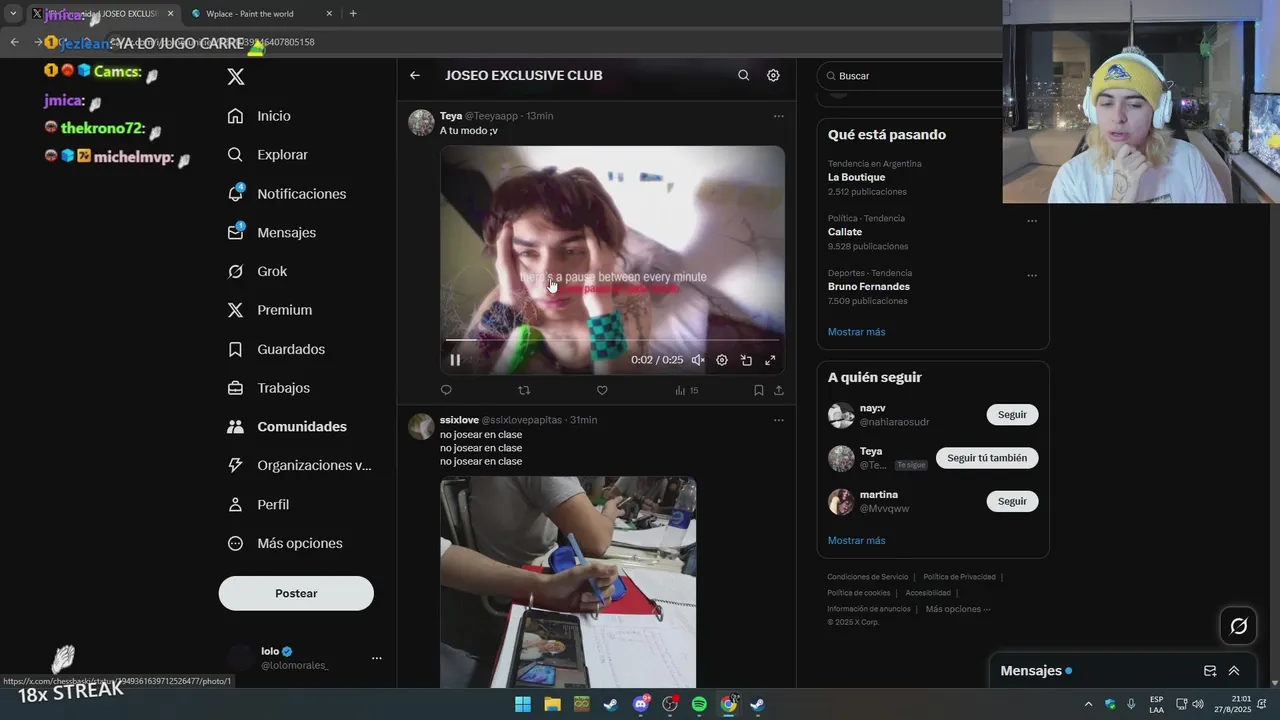Bookmark Teya's post
Screen dimensions: 1280x720
(x=759, y=390)
